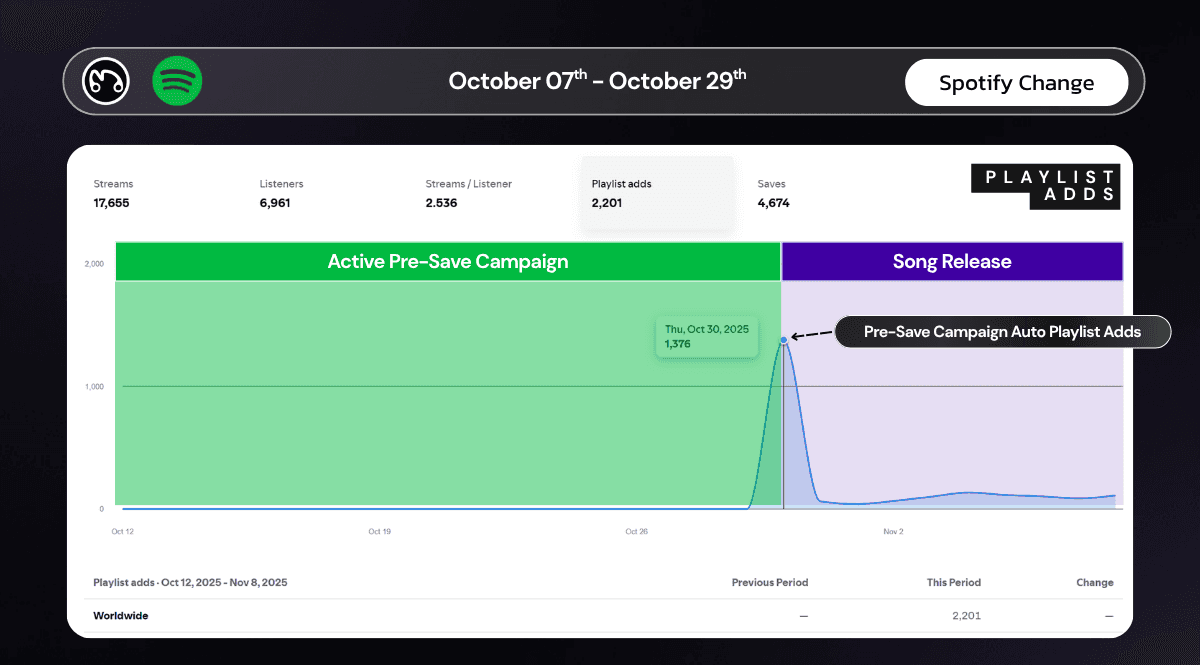Open the This Period column options

953,582
